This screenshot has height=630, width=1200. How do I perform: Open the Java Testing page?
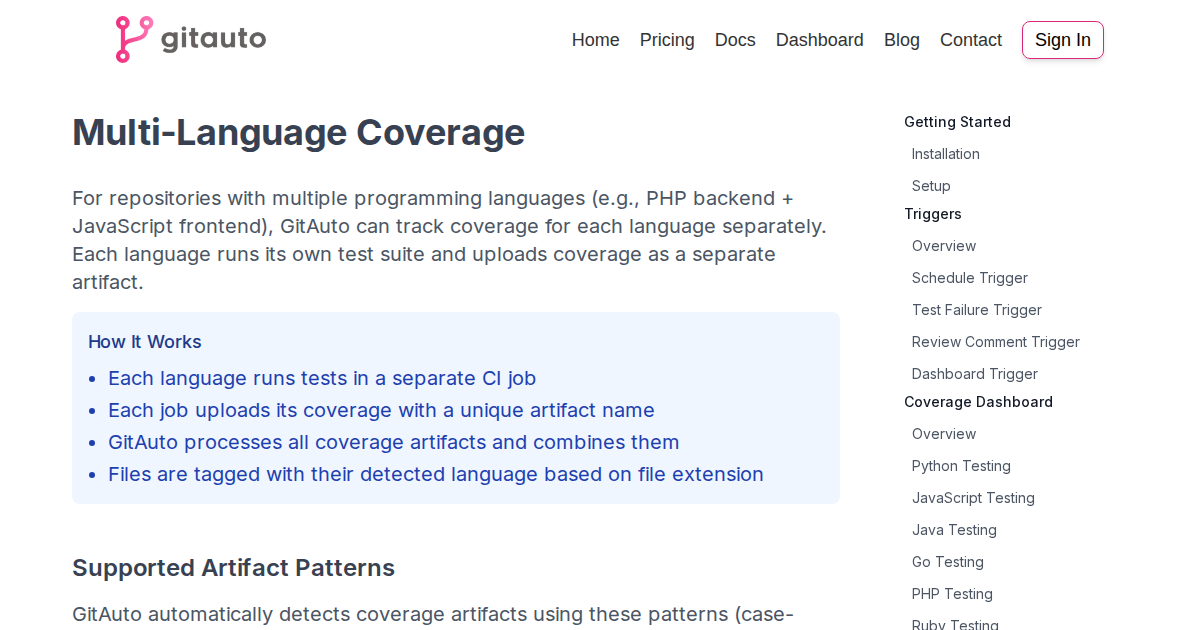[954, 530]
